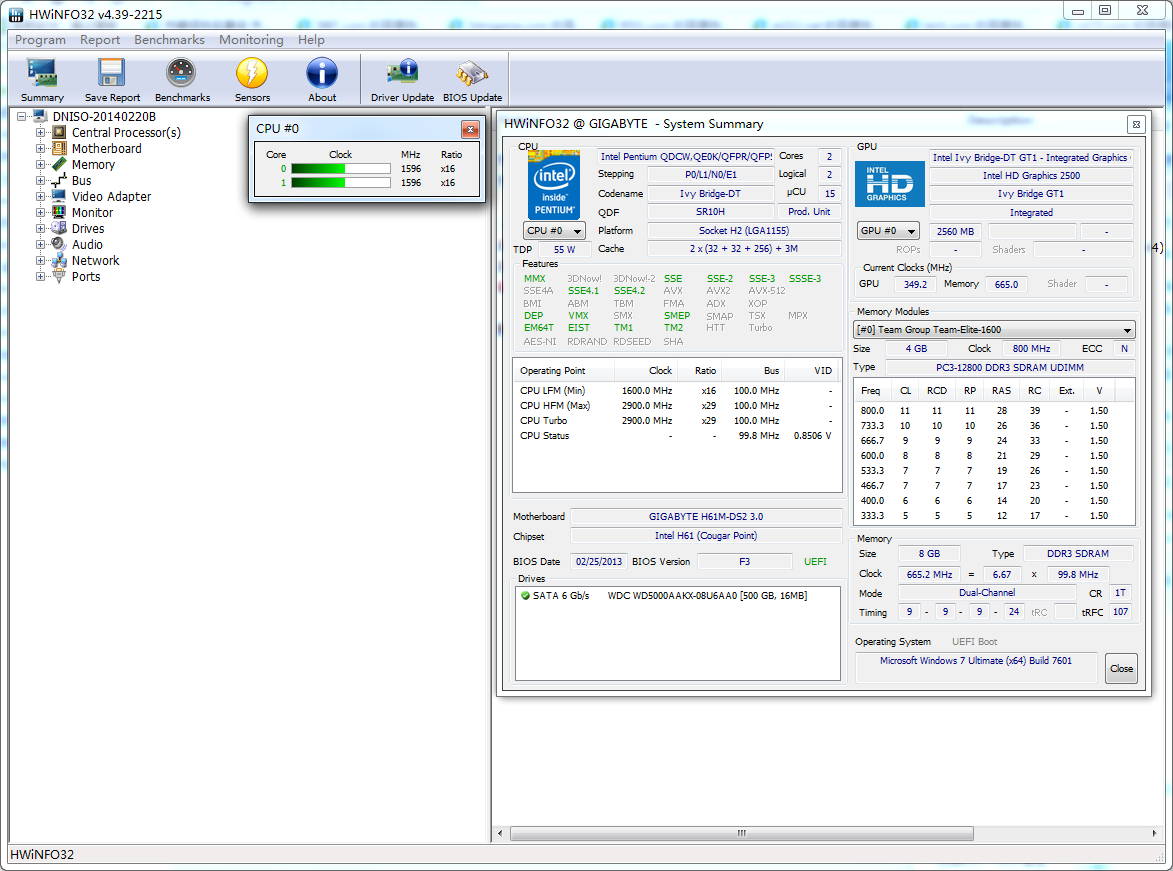The image size is (1173, 871).
Task: Open the GPU #0 selector dropdown
Action: [888, 230]
